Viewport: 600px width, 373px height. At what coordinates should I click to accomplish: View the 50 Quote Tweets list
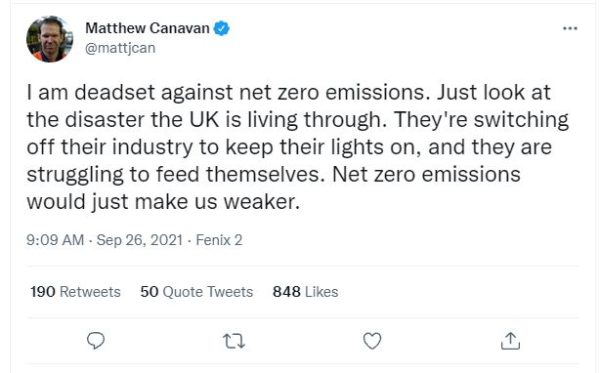[197, 292]
